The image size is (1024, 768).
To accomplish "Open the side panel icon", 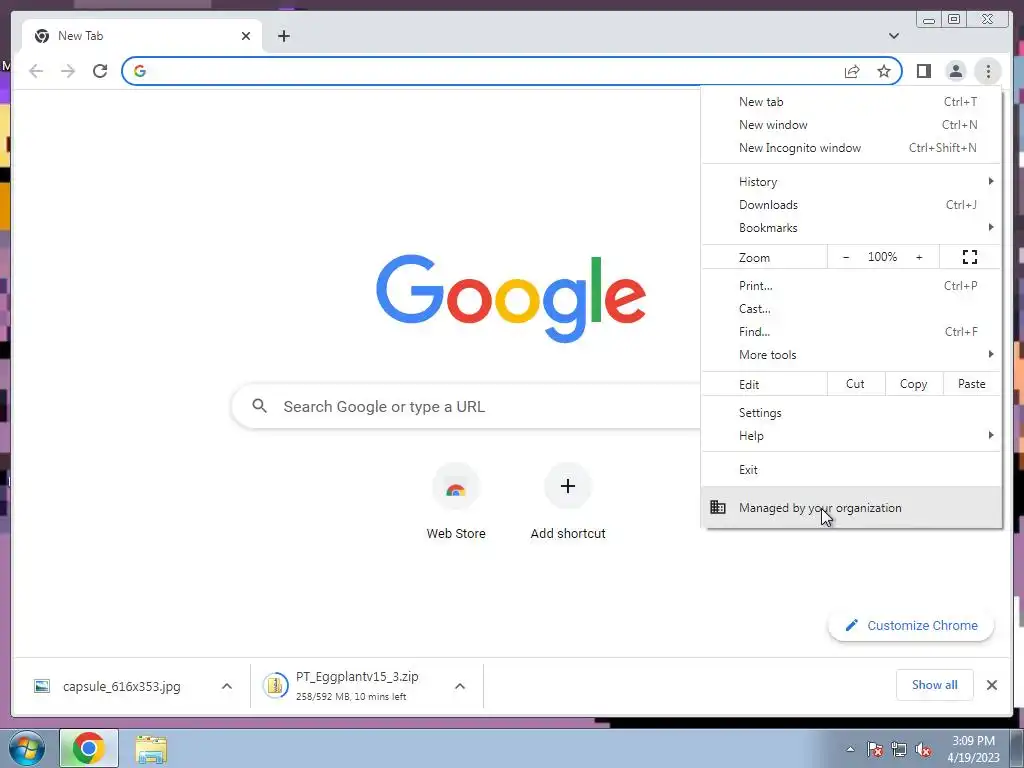I will 923,71.
